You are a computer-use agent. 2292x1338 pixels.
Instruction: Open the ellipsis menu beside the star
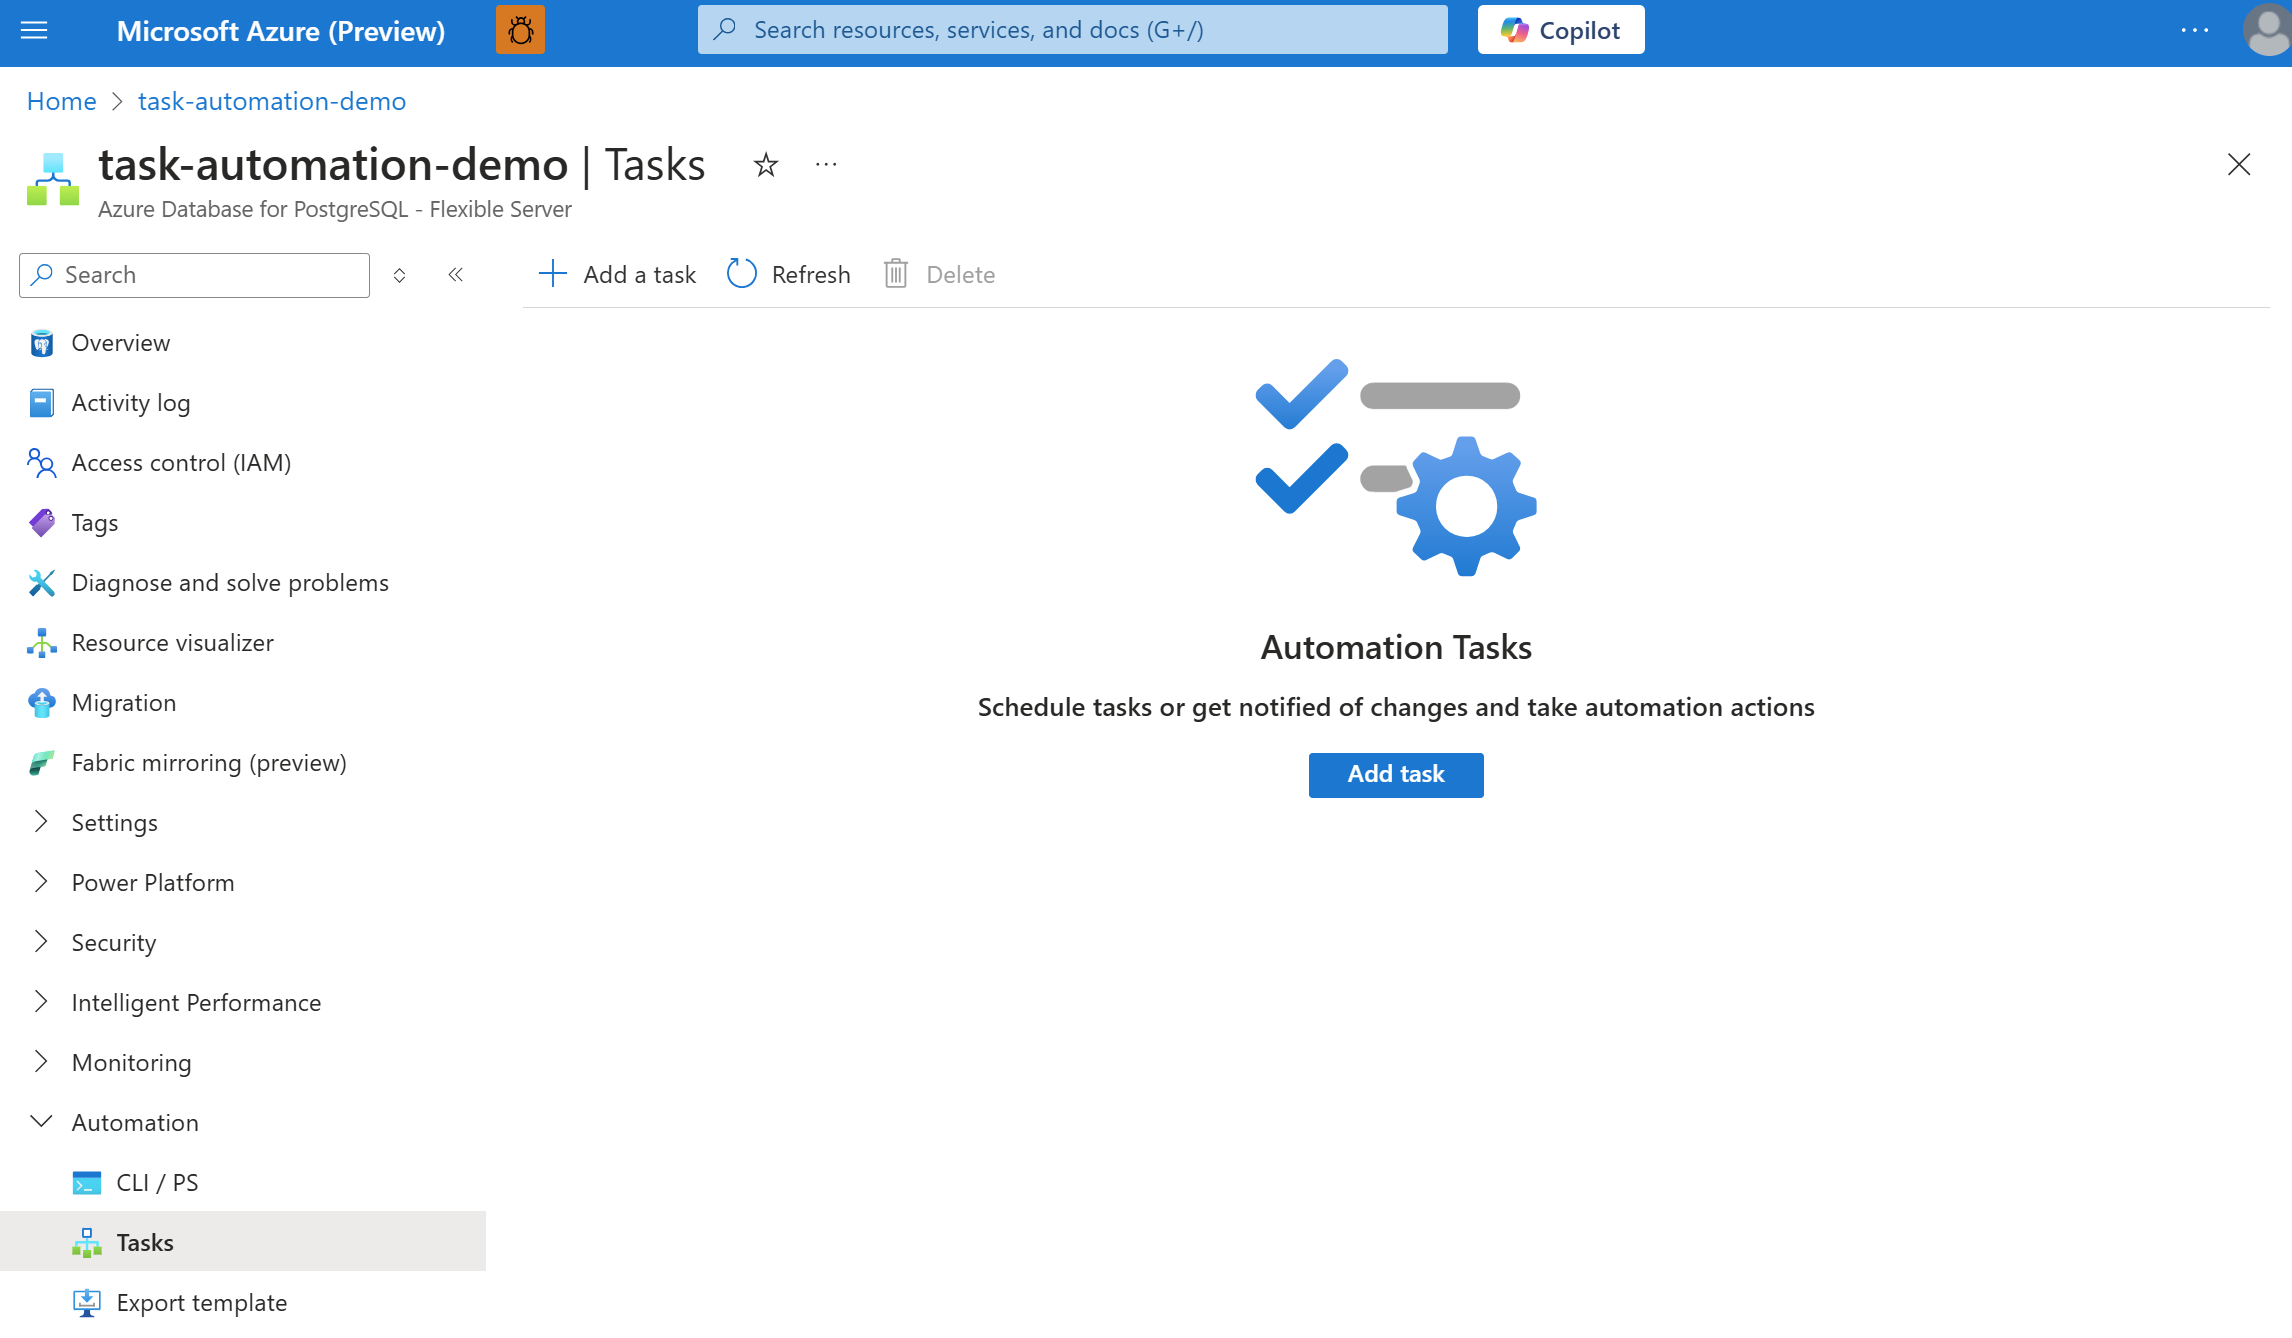(x=825, y=165)
